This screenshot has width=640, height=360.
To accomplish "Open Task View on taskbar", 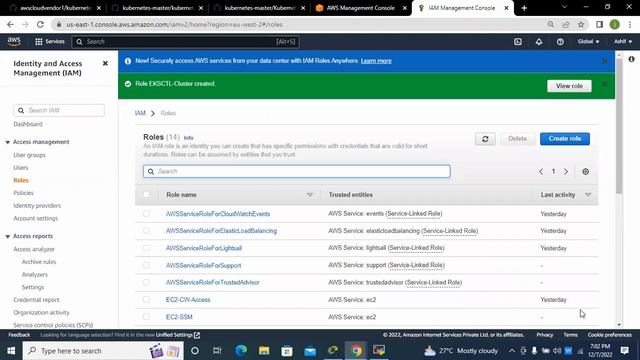I will pos(217,351).
